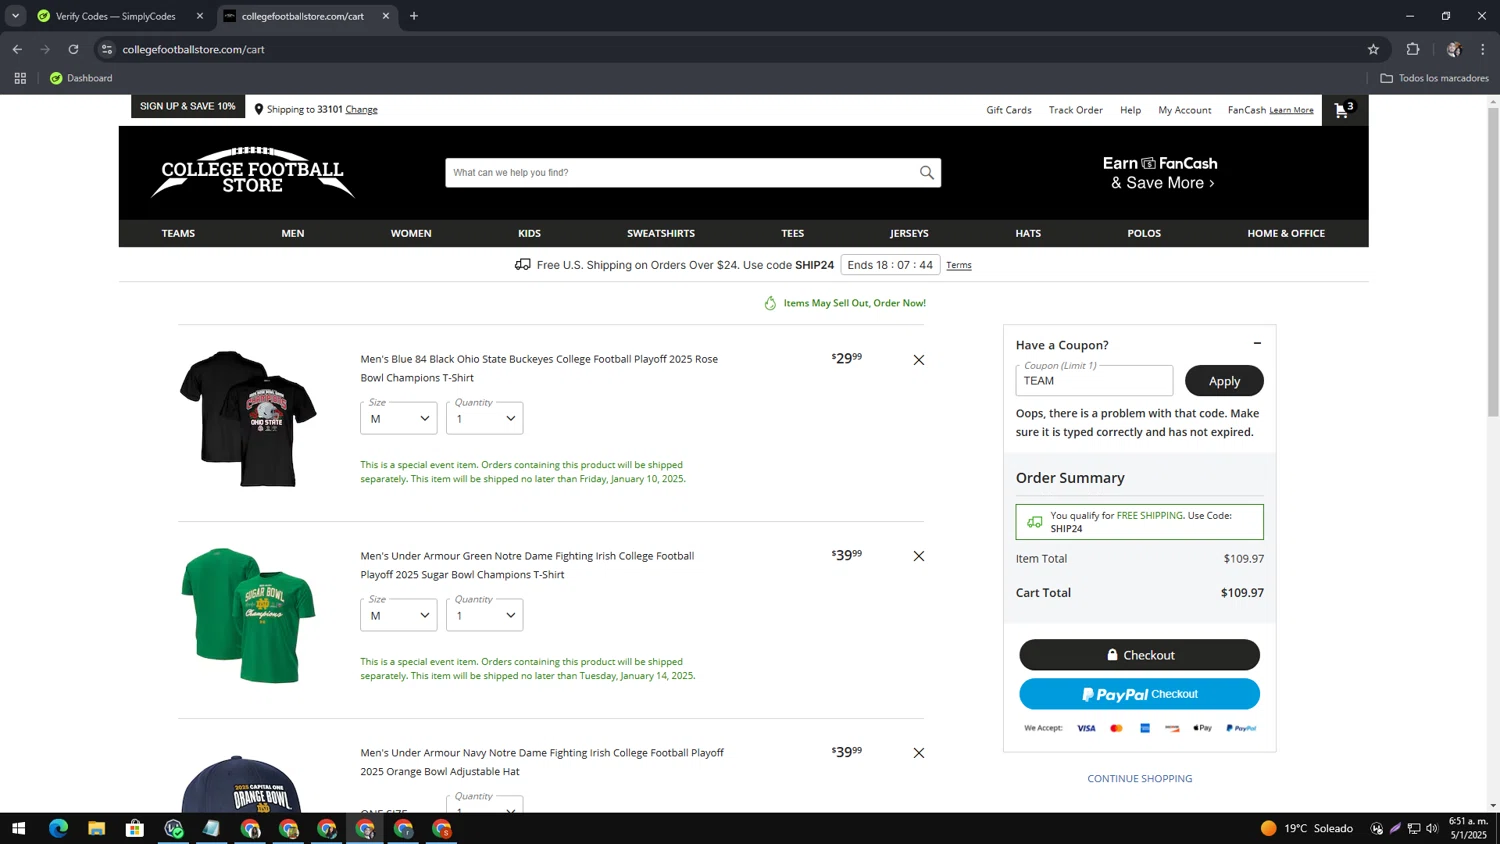The height and width of the screenshot is (844, 1500).
Task: Close the collegefootballstore.com tab
Action: pyautogui.click(x=386, y=16)
